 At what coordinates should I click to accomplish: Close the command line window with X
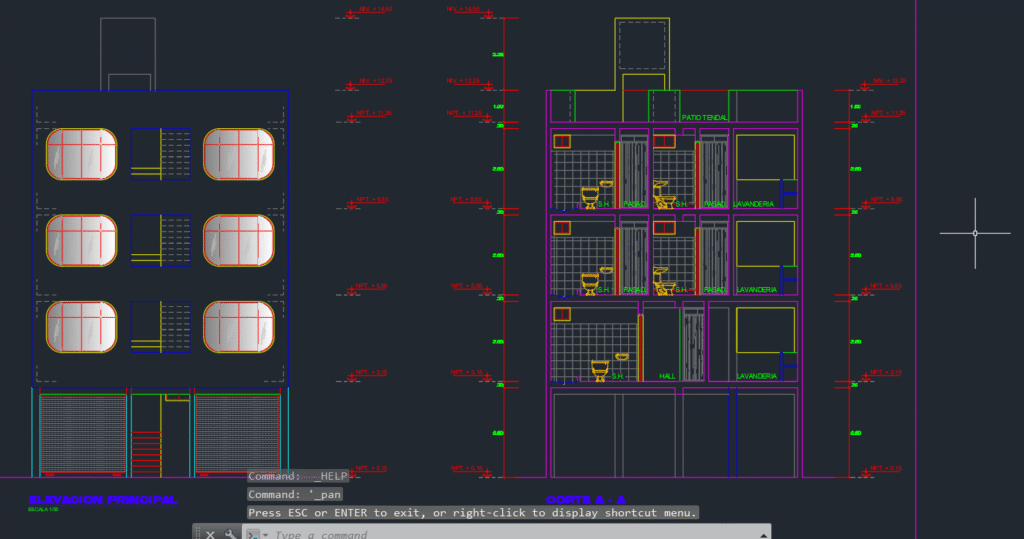(x=210, y=534)
